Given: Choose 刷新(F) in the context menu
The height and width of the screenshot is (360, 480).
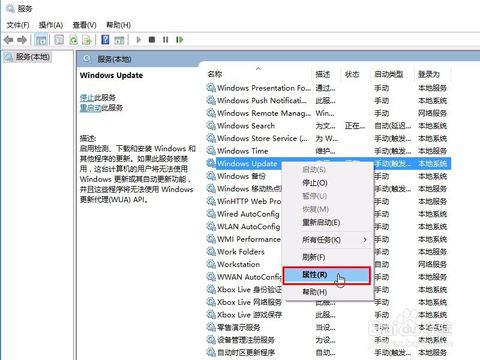Looking at the screenshot, I should coord(328,257).
